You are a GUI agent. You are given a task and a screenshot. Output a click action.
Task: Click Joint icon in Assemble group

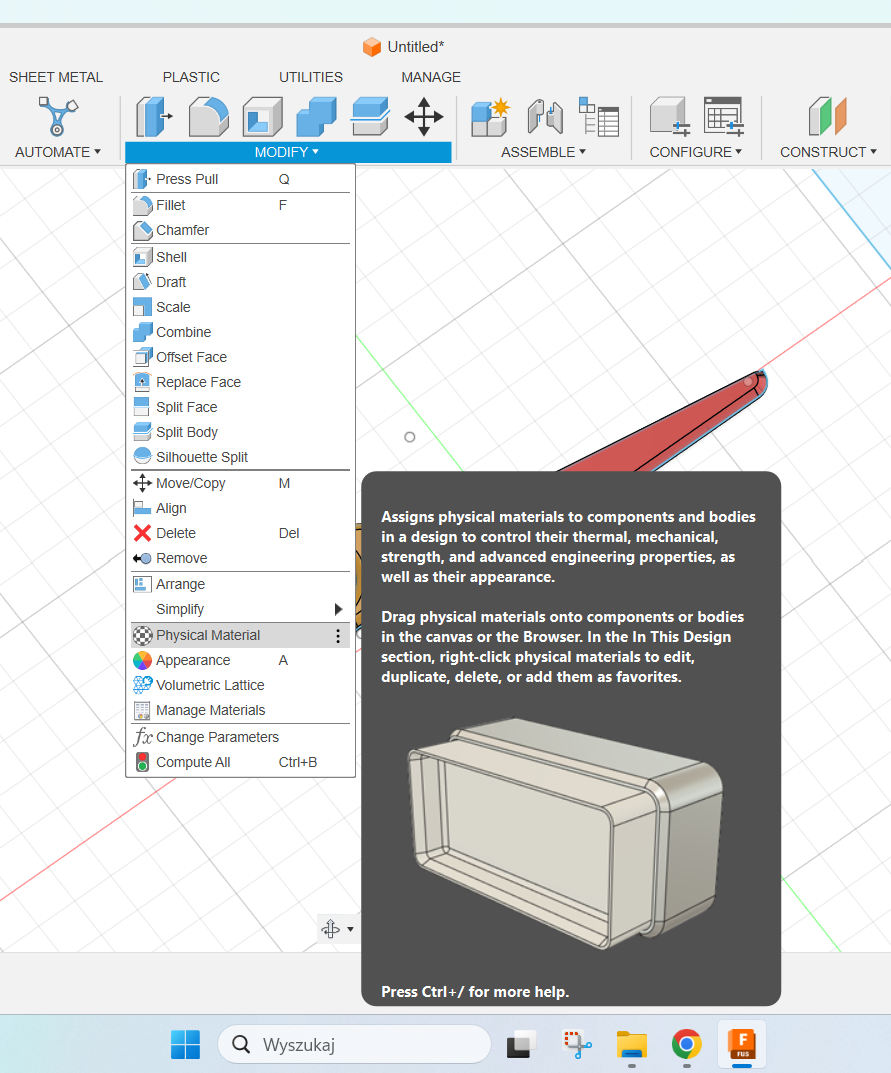click(545, 116)
